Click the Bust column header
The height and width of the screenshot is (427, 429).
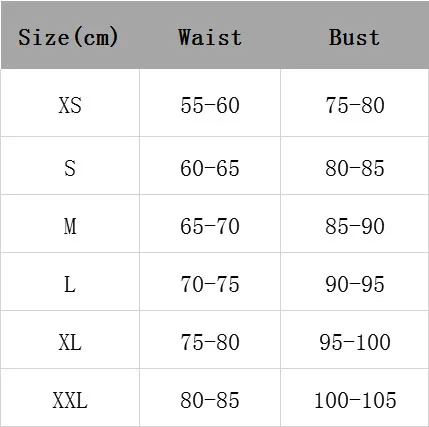(354, 37)
